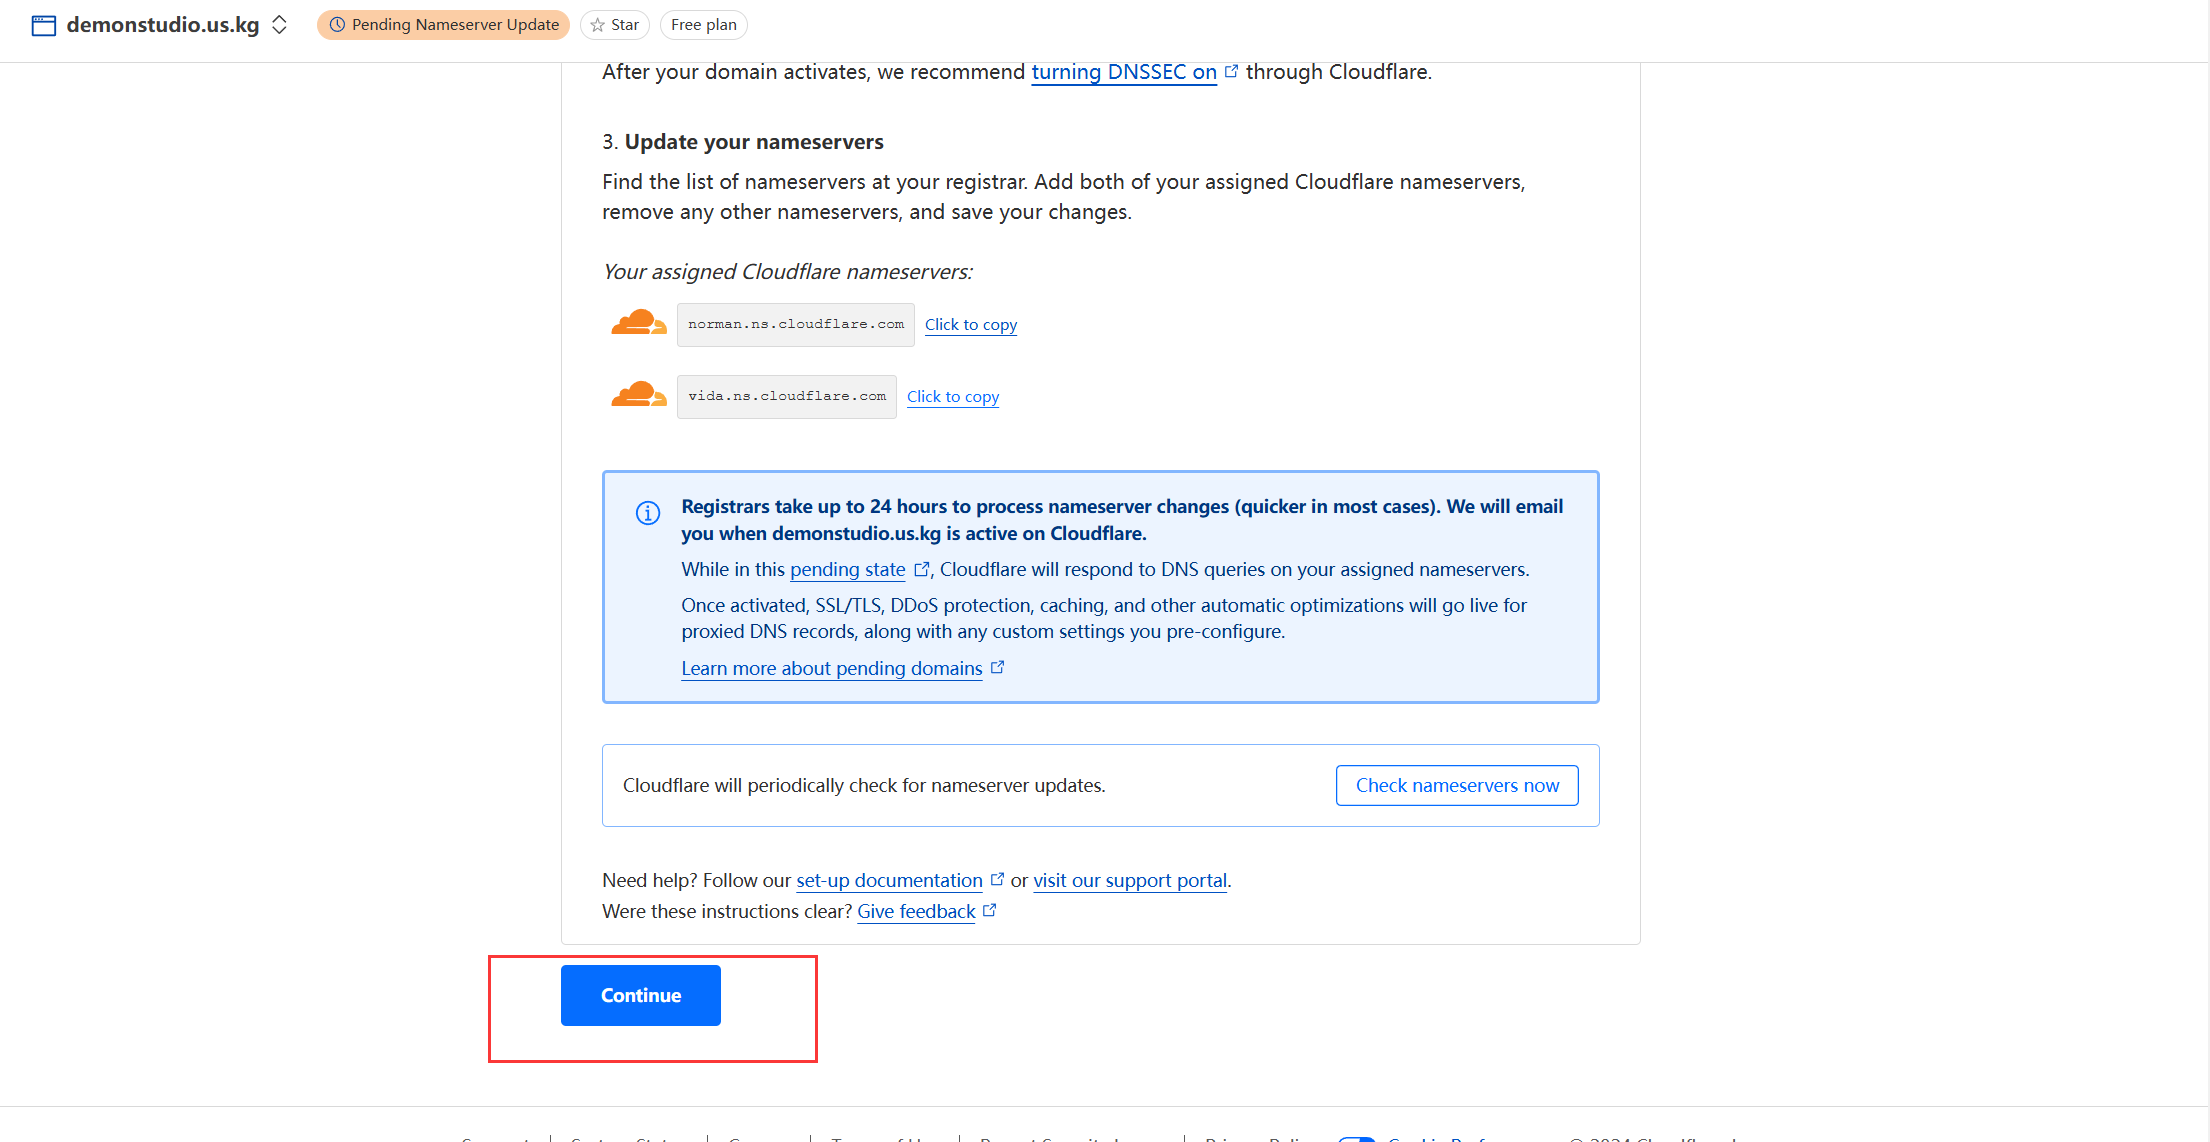Viewport: 2210px width, 1142px height.
Task: Click external-link icon after set-up documentation
Action: (x=997, y=879)
